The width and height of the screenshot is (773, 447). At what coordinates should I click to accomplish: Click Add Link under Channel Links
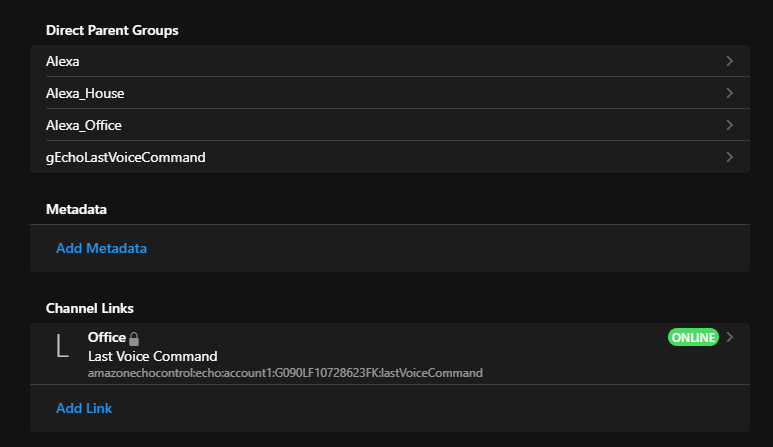coord(84,408)
